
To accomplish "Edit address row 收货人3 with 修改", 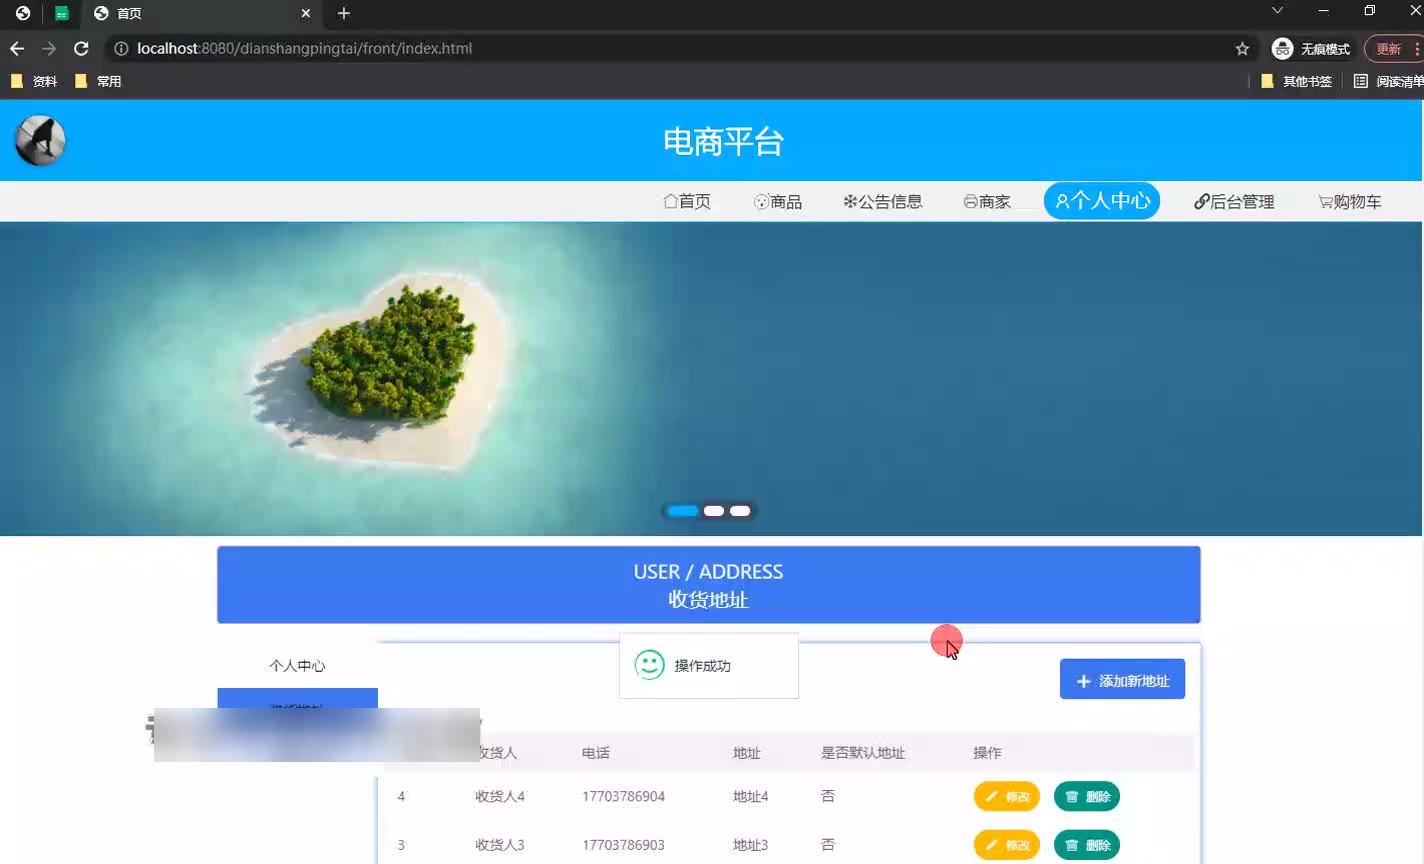I will [x=1007, y=845].
